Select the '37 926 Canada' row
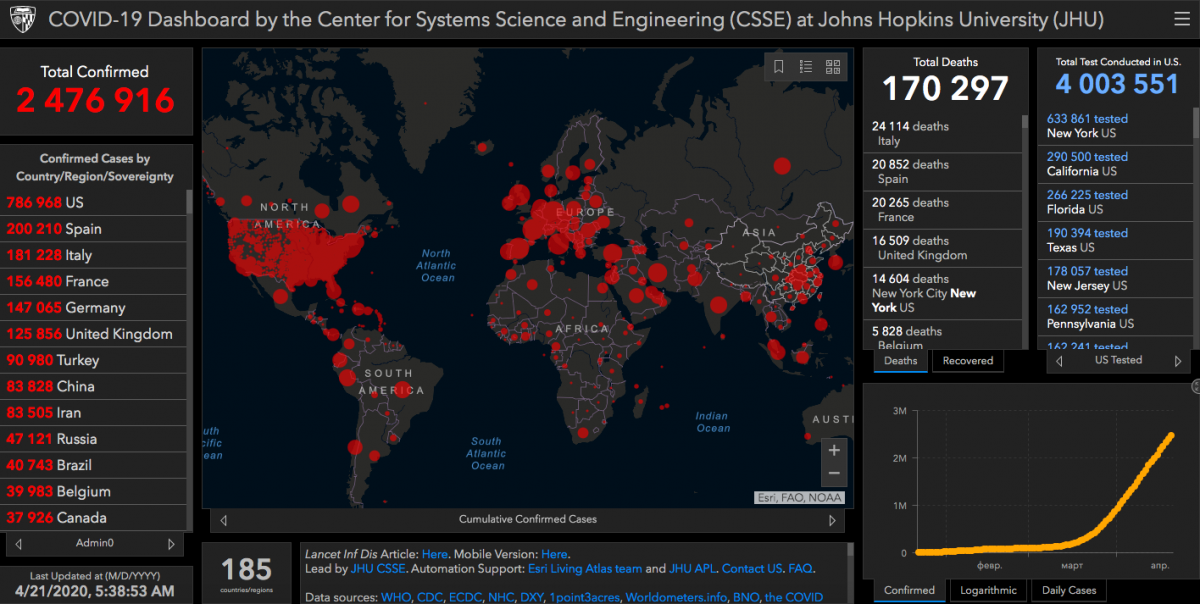 [x=95, y=518]
